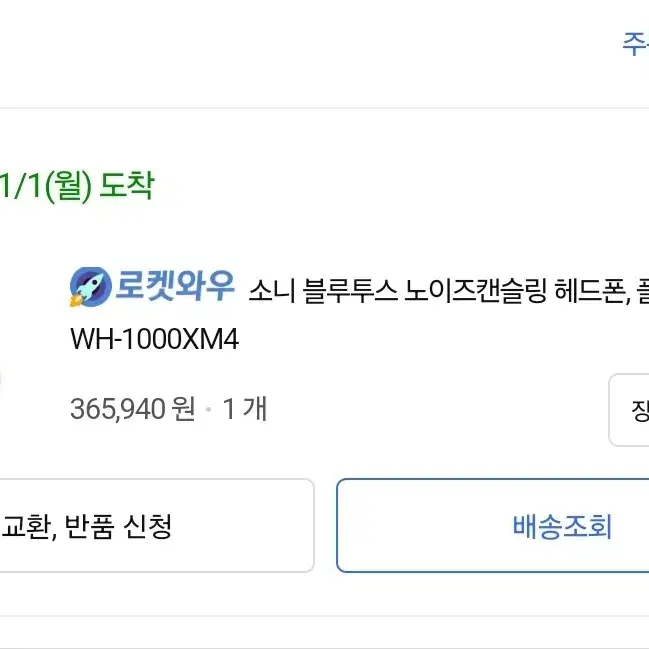Select the 365,940 원 price text
Viewport: 649px width, 649px height.
tap(132, 409)
